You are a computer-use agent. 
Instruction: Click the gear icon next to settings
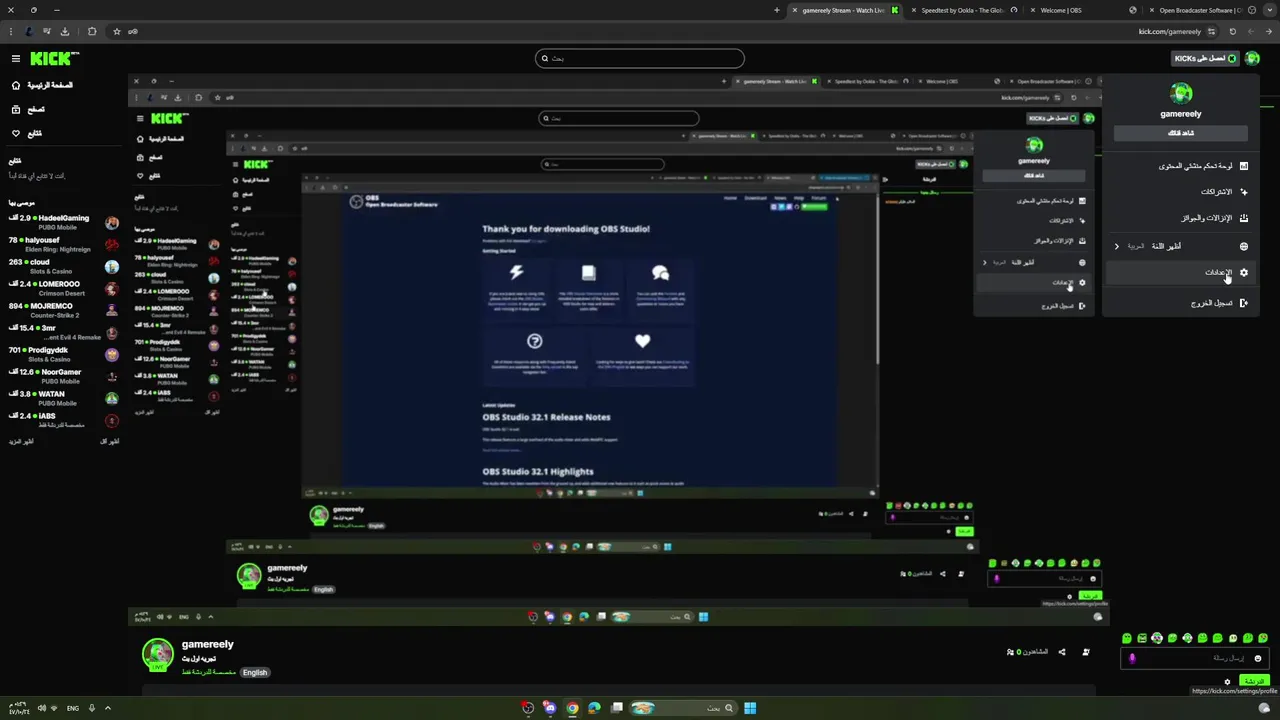pos(1244,272)
